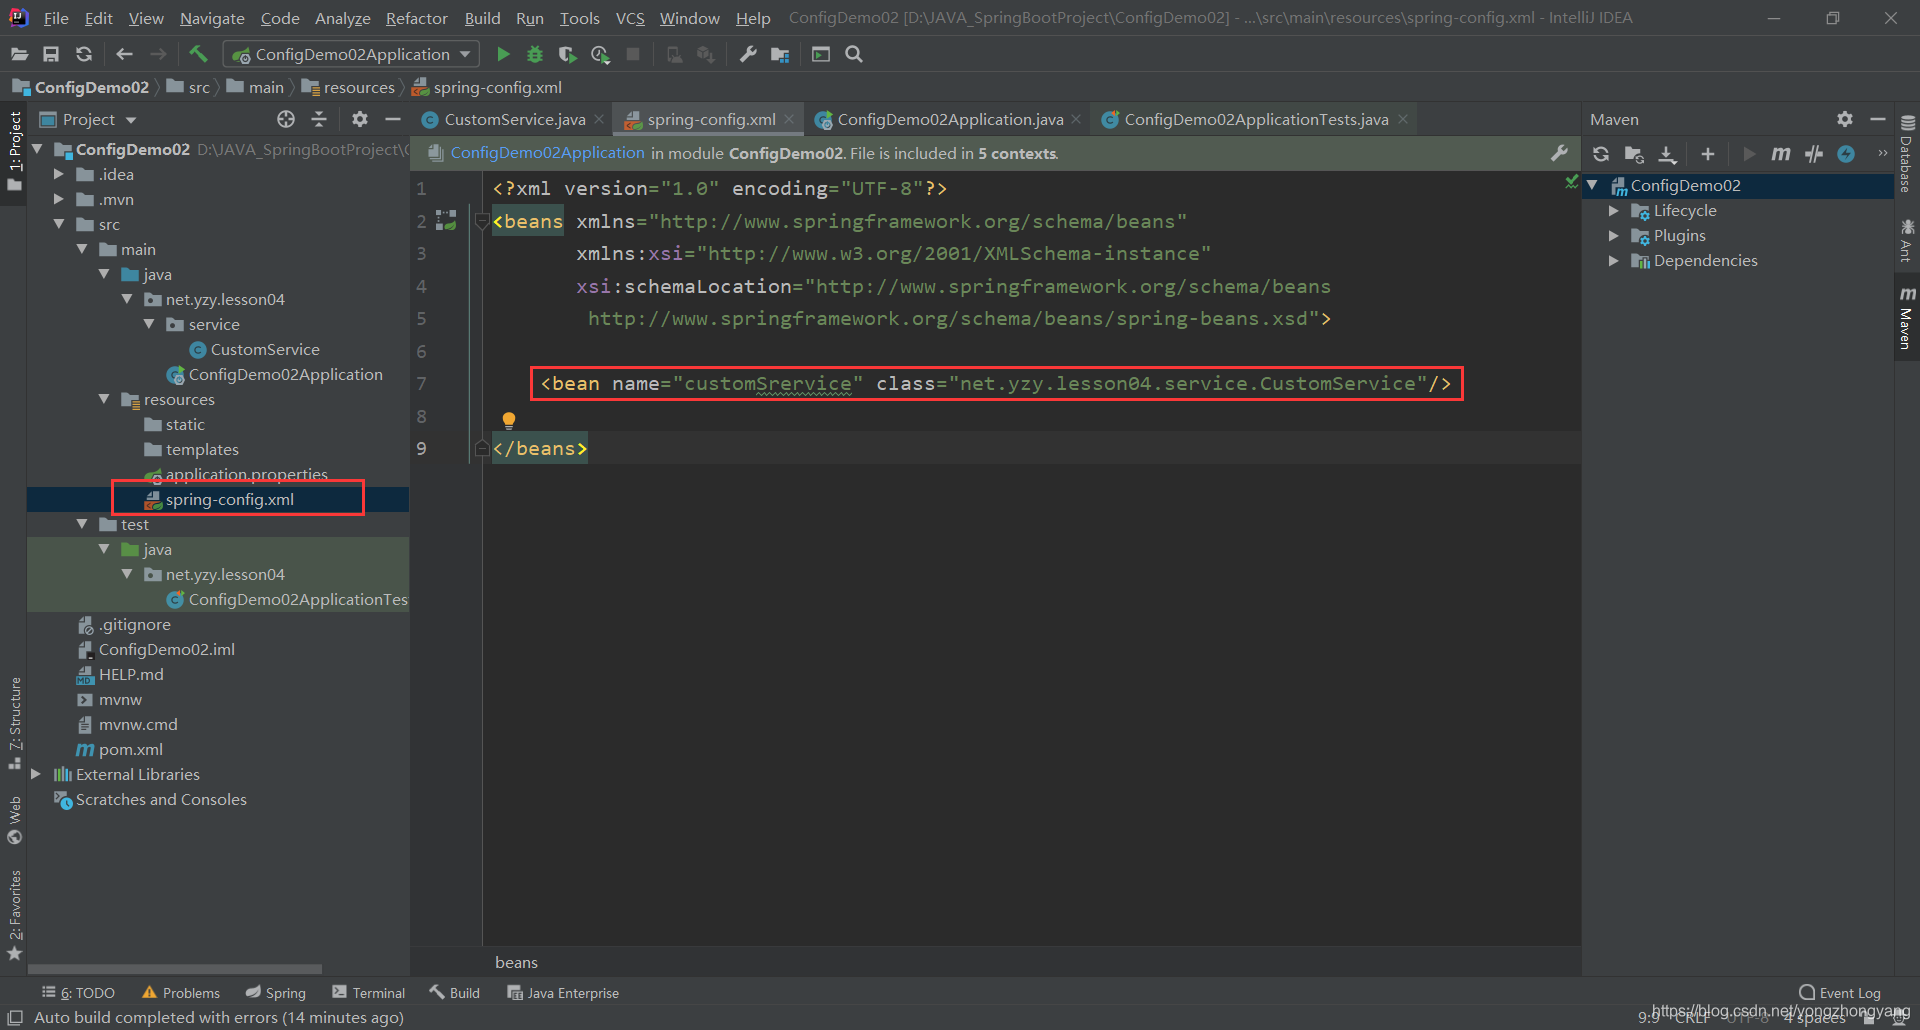Toggle the Structure side tool window
Viewport: 1920px width, 1030px height.
pyautogui.click(x=14, y=722)
